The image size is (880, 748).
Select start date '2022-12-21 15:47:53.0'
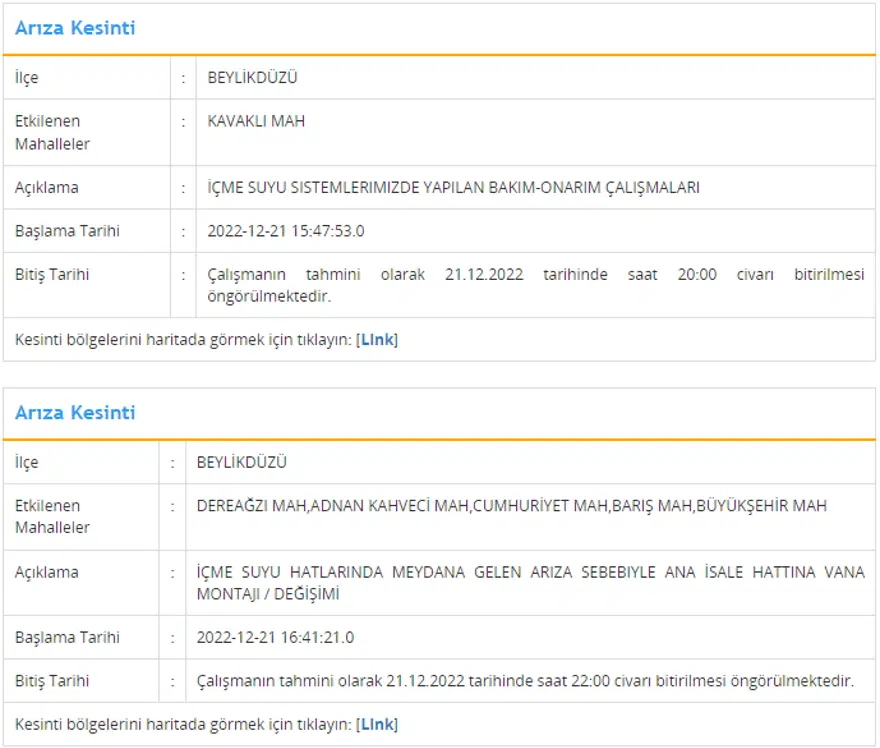coord(286,231)
